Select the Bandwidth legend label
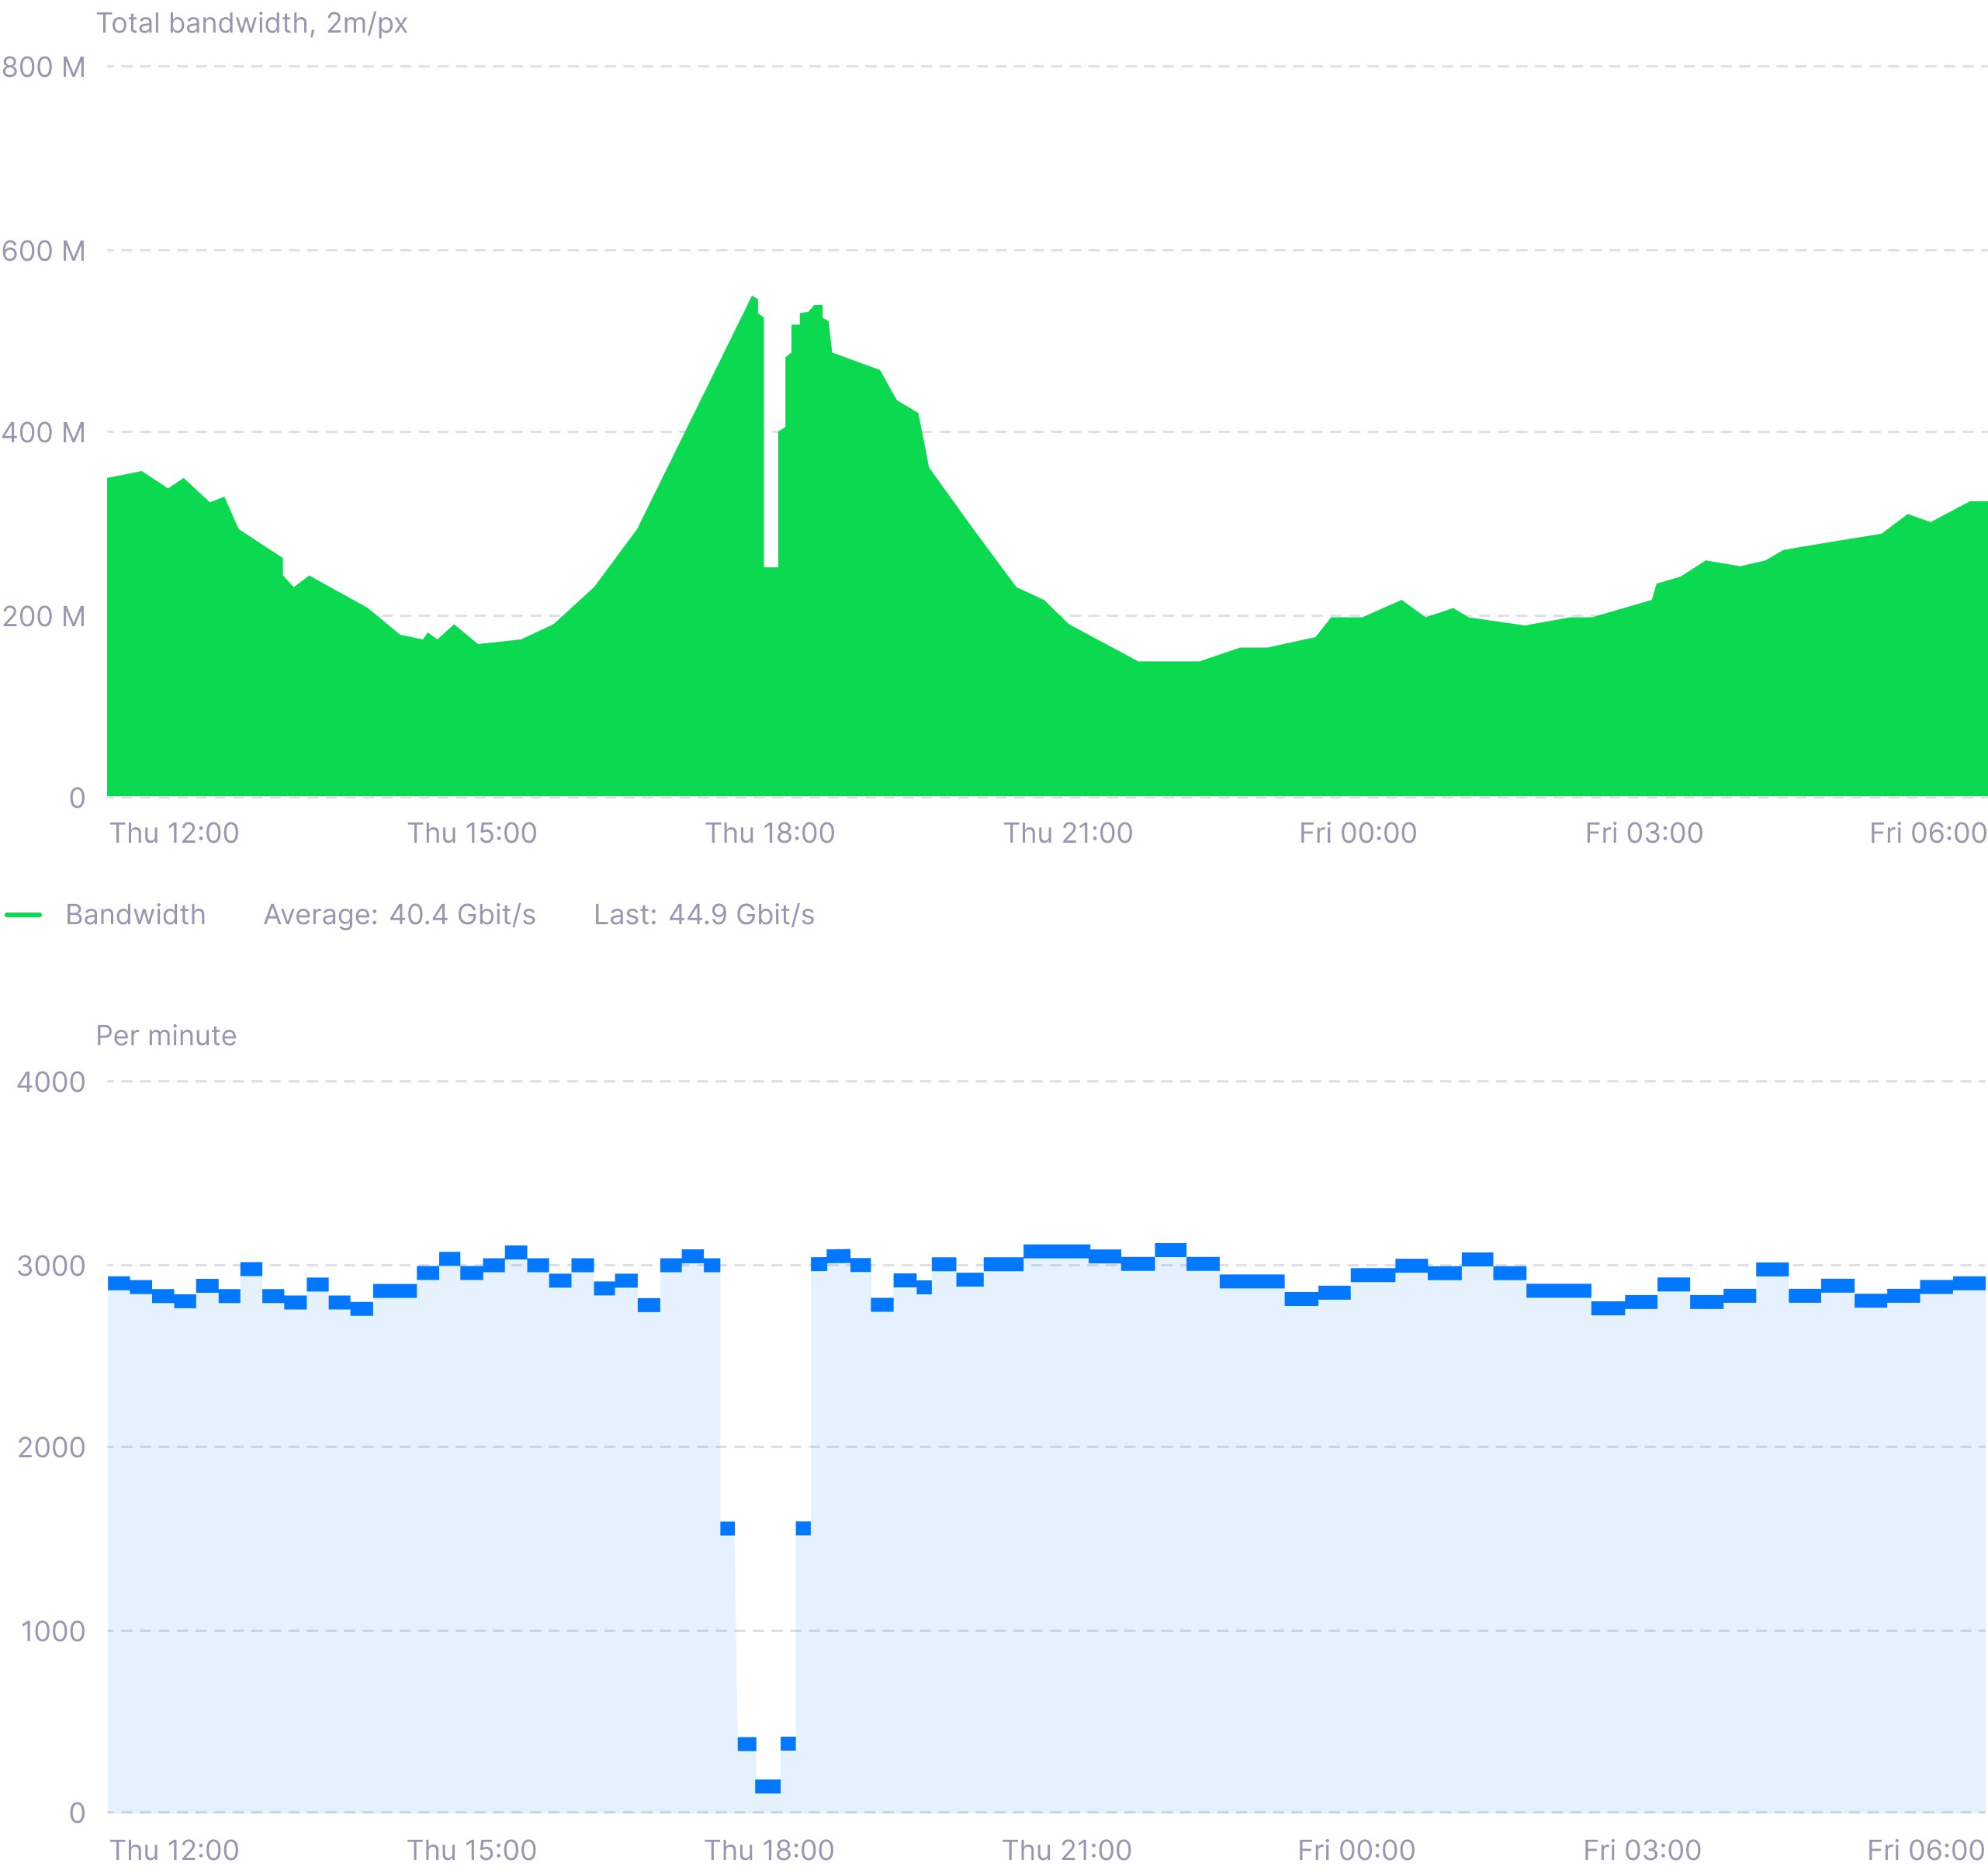This screenshot has width=1988, height=1874. coord(135,914)
